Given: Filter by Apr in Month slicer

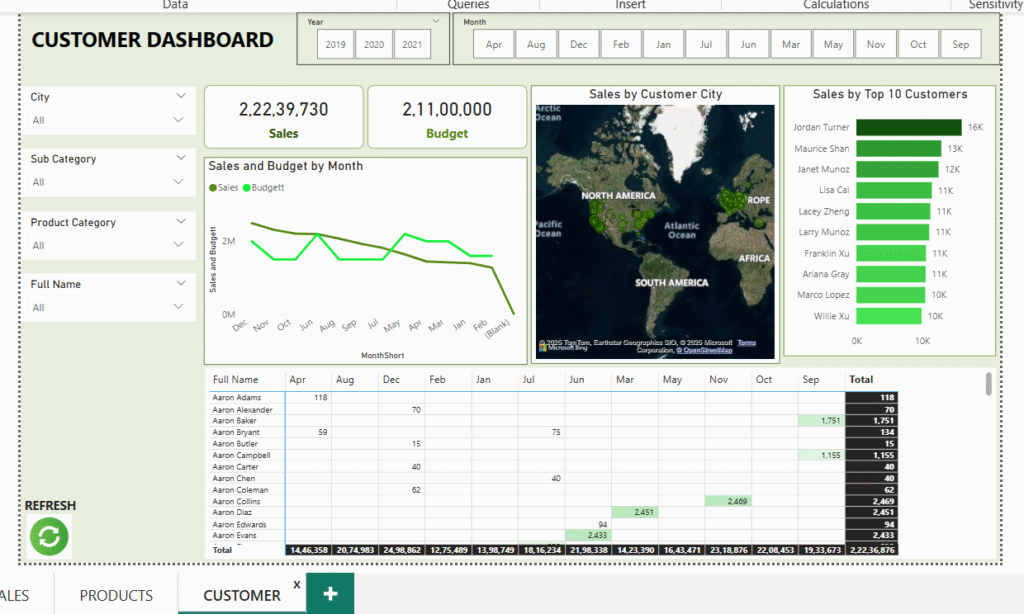Looking at the screenshot, I should (x=493, y=44).
